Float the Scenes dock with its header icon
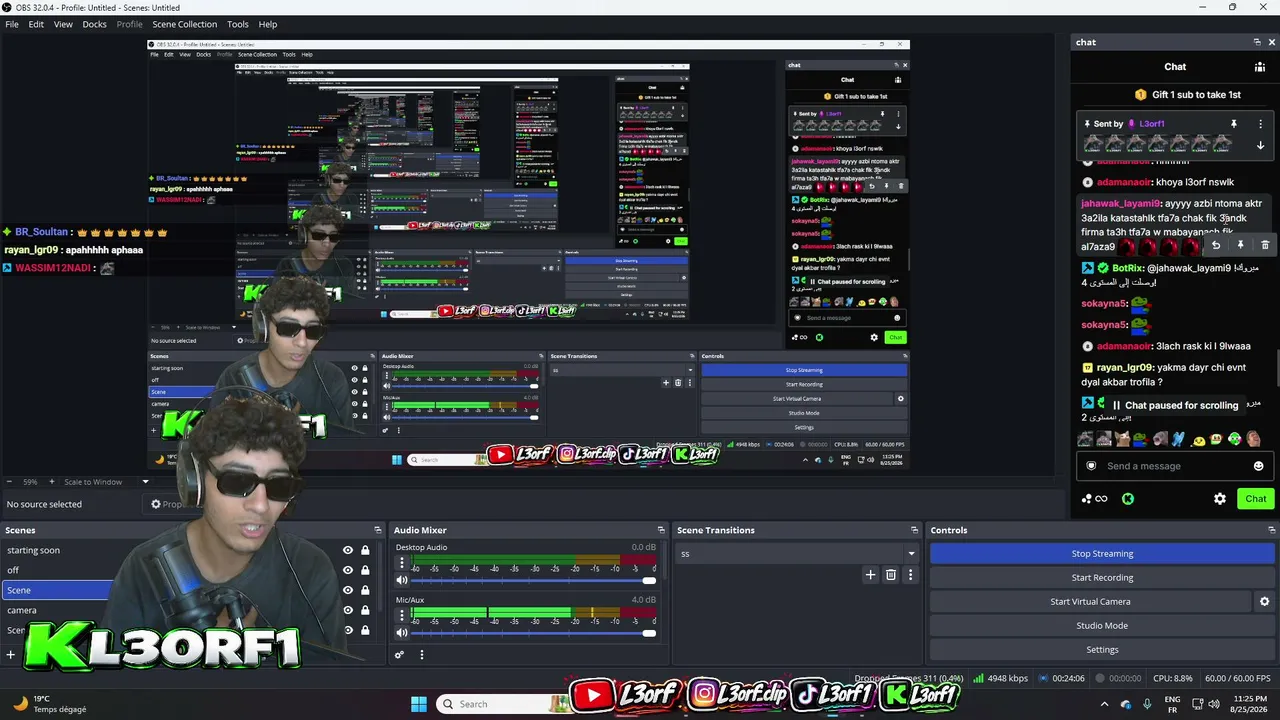This screenshot has width=1280, height=720. tap(378, 530)
